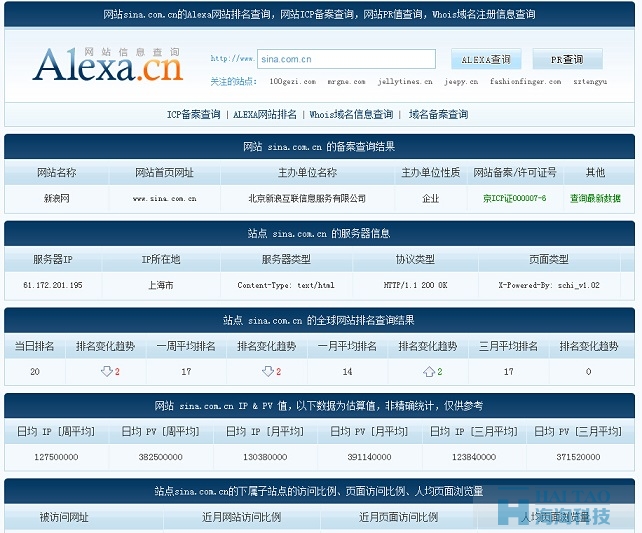Open the fashionfinger.com followed site link

tap(525, 81)
